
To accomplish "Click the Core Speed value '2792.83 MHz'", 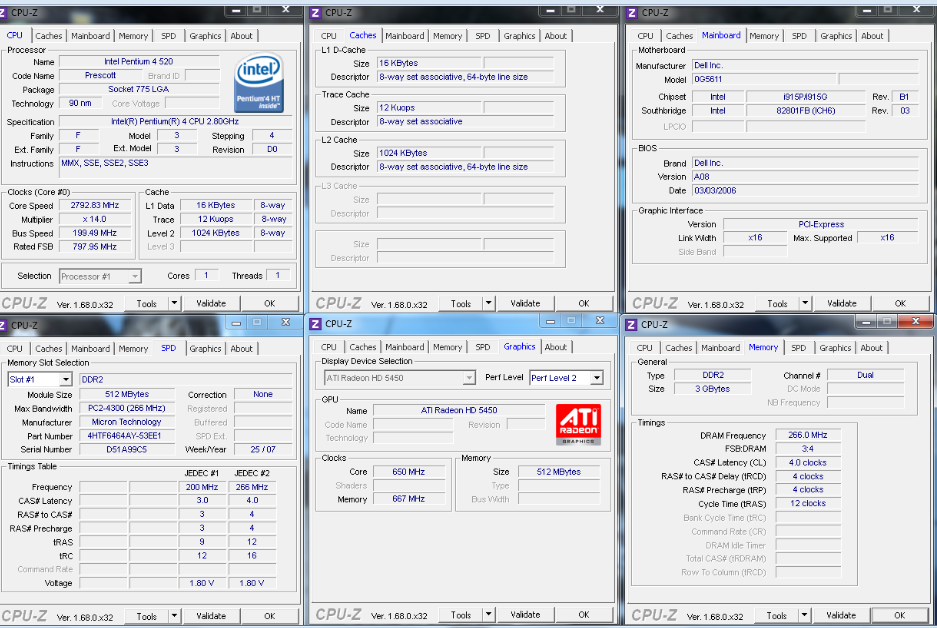I will coord(95,205).
